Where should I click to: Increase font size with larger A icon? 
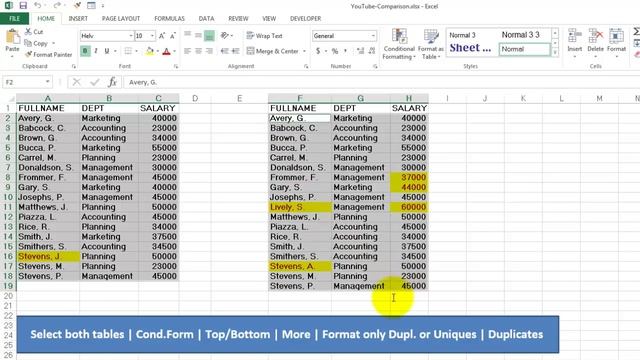(x=162, y=36)
